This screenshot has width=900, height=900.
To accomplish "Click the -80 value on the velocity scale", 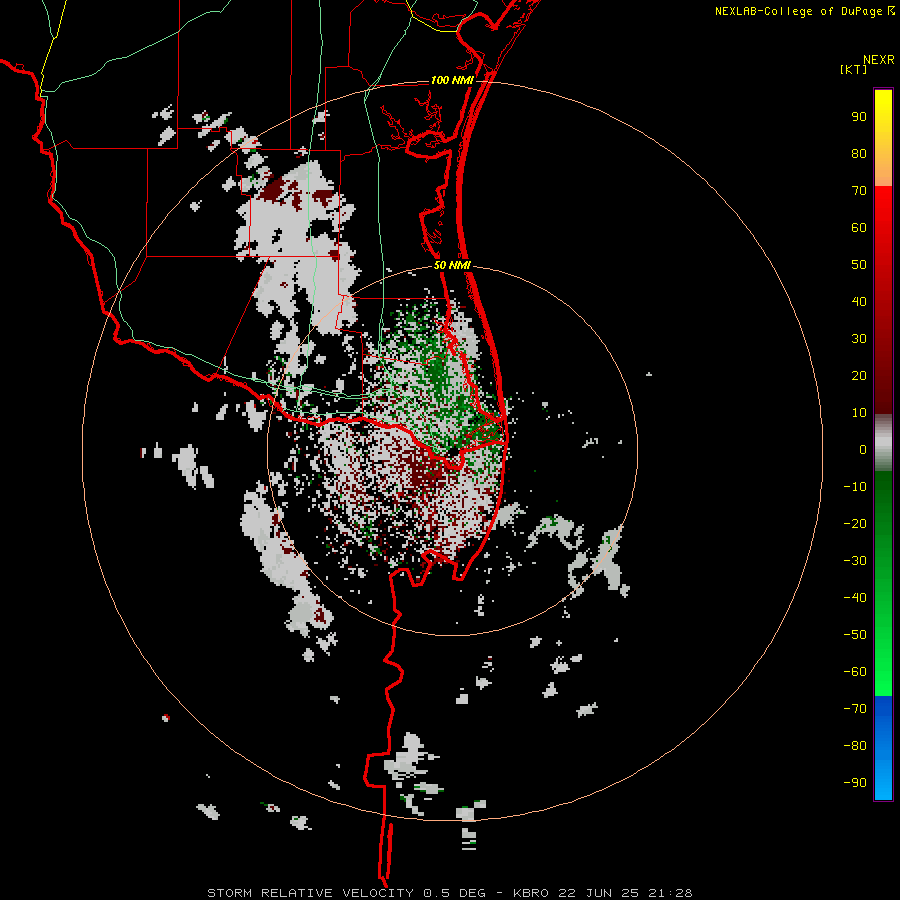I will tap(855, 746).
